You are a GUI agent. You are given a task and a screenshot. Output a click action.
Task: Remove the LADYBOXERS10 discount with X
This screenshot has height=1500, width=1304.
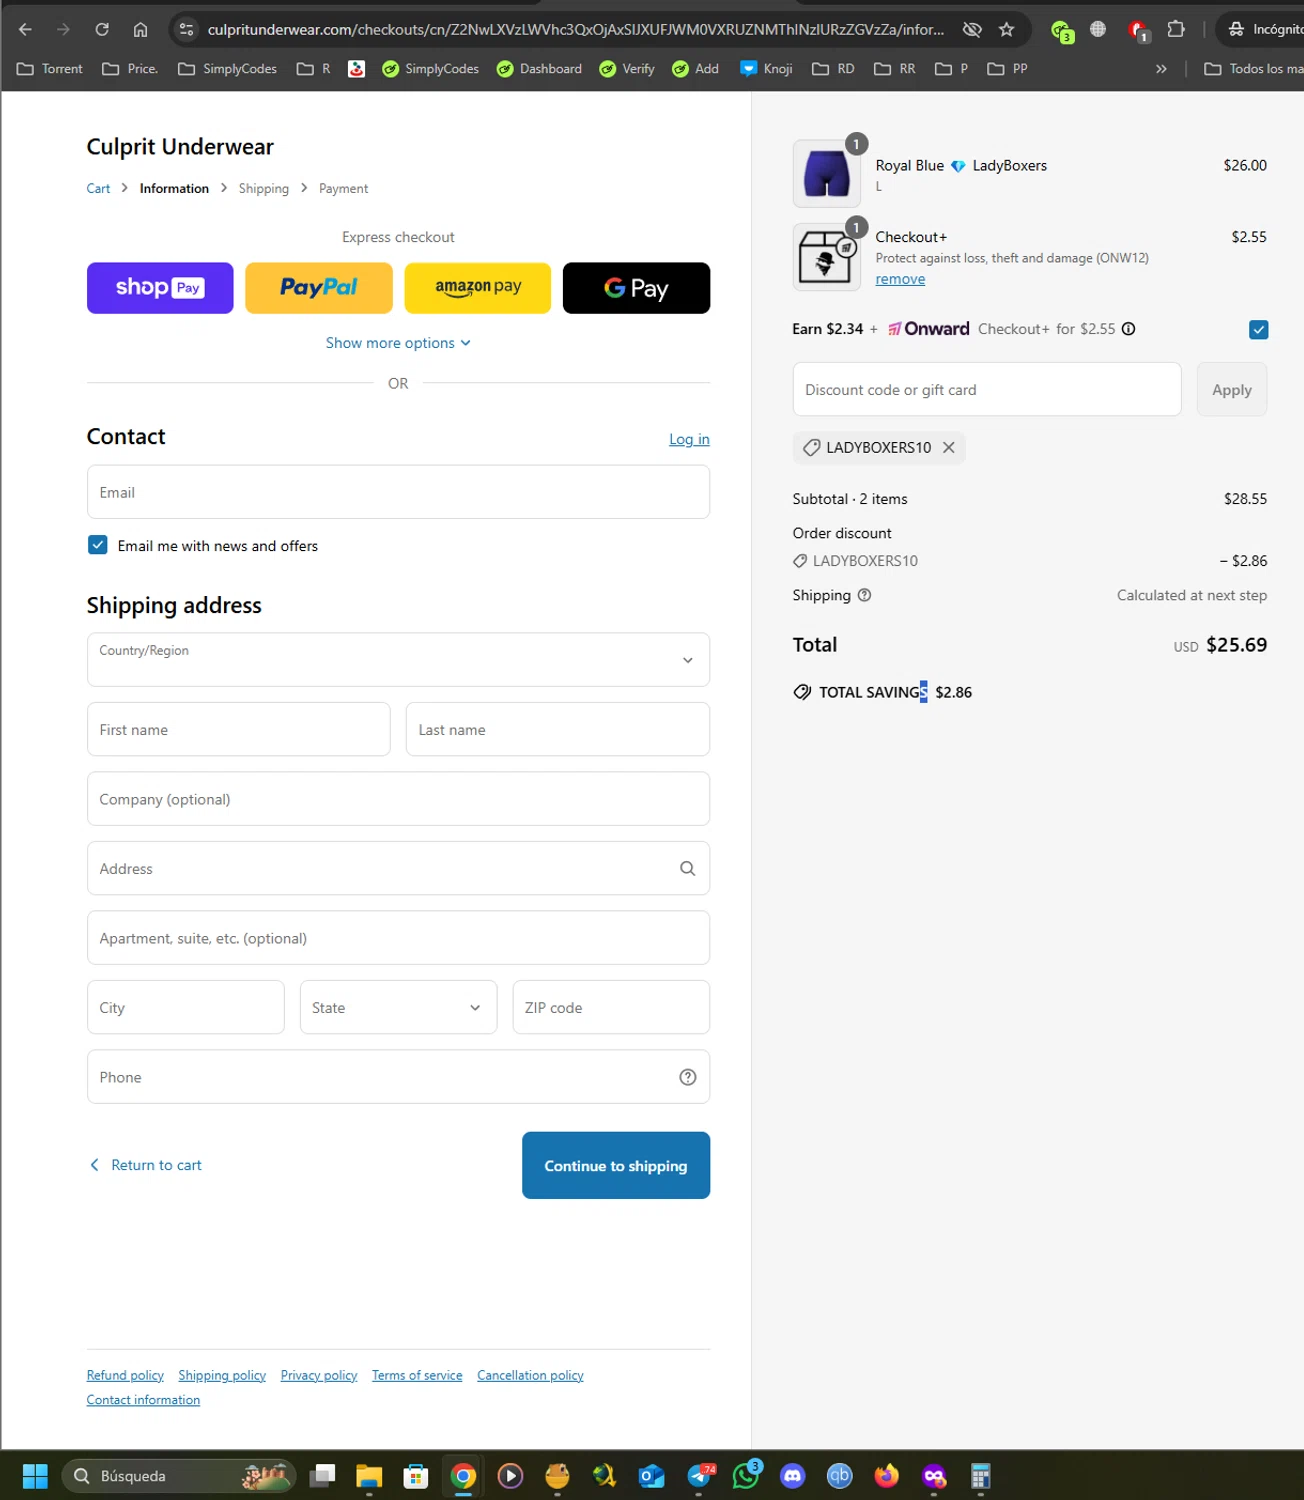(x=949, y=447)
